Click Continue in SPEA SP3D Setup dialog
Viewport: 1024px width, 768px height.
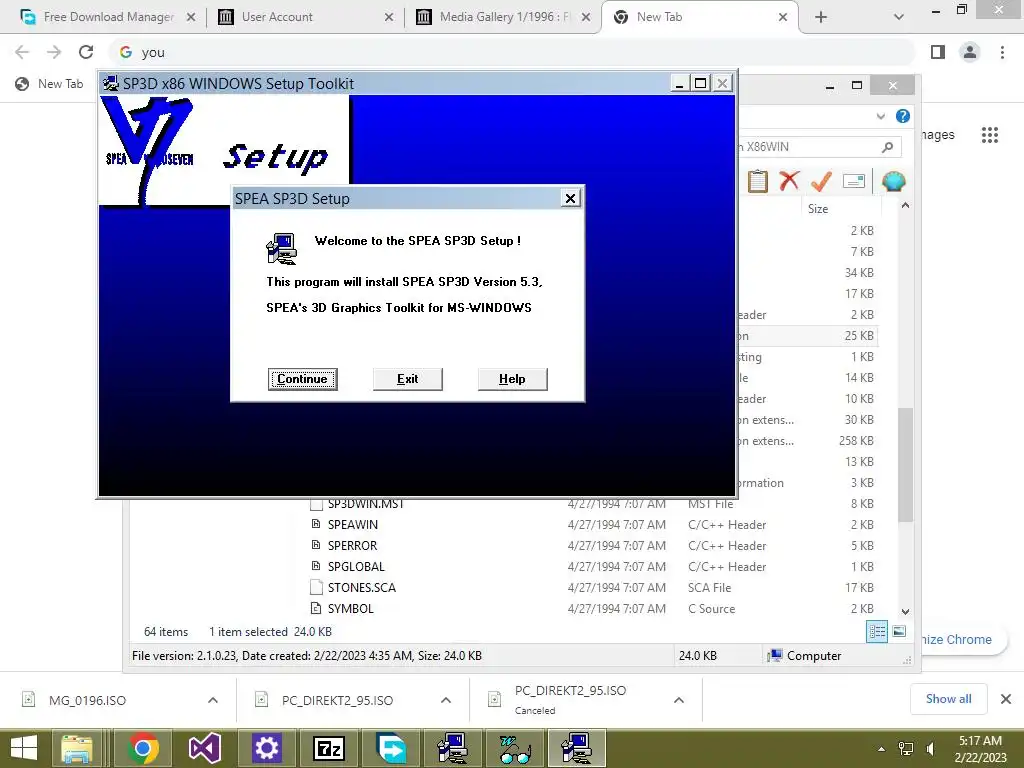click(x=302, y=379)
